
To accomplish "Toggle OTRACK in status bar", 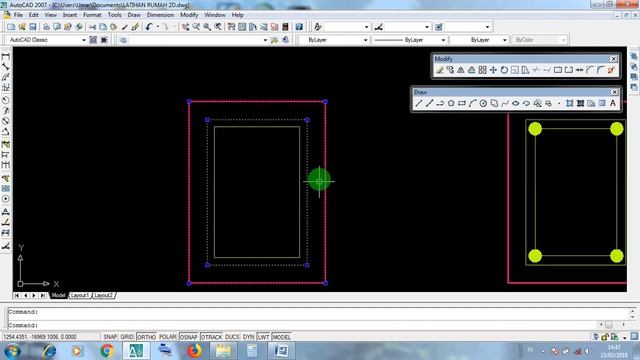I will (x=211, y=337).
